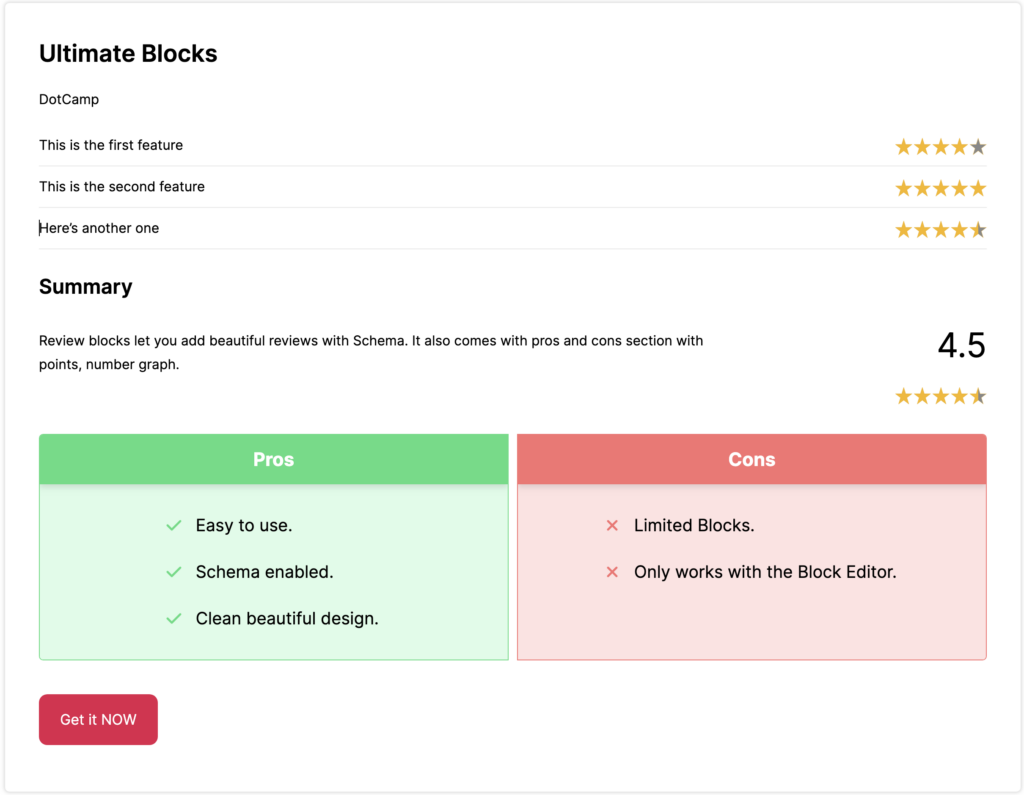Click the half-filled star on 'Here's another one' rating
Image resolution: width=1024 pixels, height=795 pixels.
pos(977,228)
